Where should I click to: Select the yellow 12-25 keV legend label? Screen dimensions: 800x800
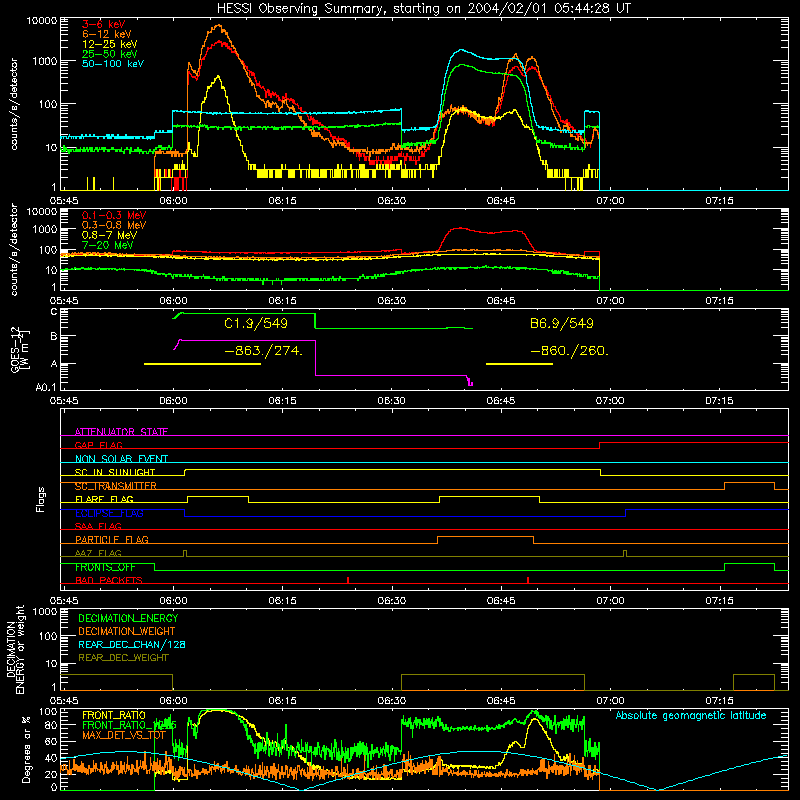(110, 44)
